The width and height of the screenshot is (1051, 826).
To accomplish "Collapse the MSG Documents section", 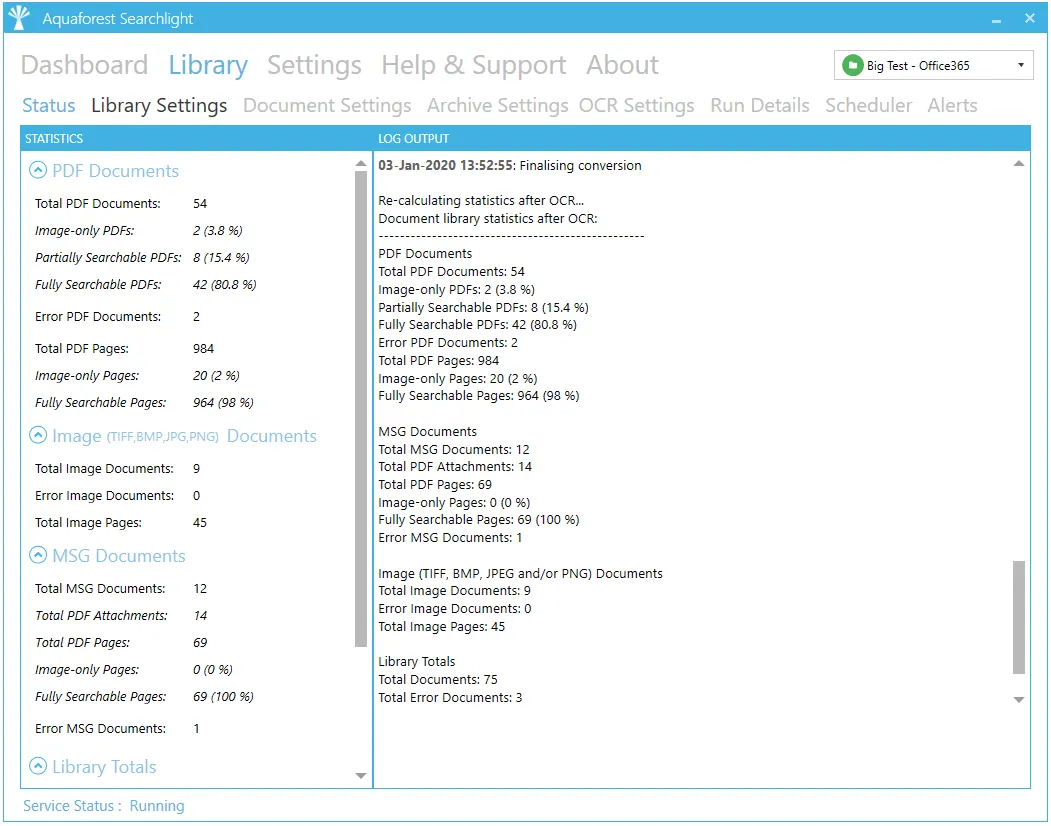I will tap(38, 556).
